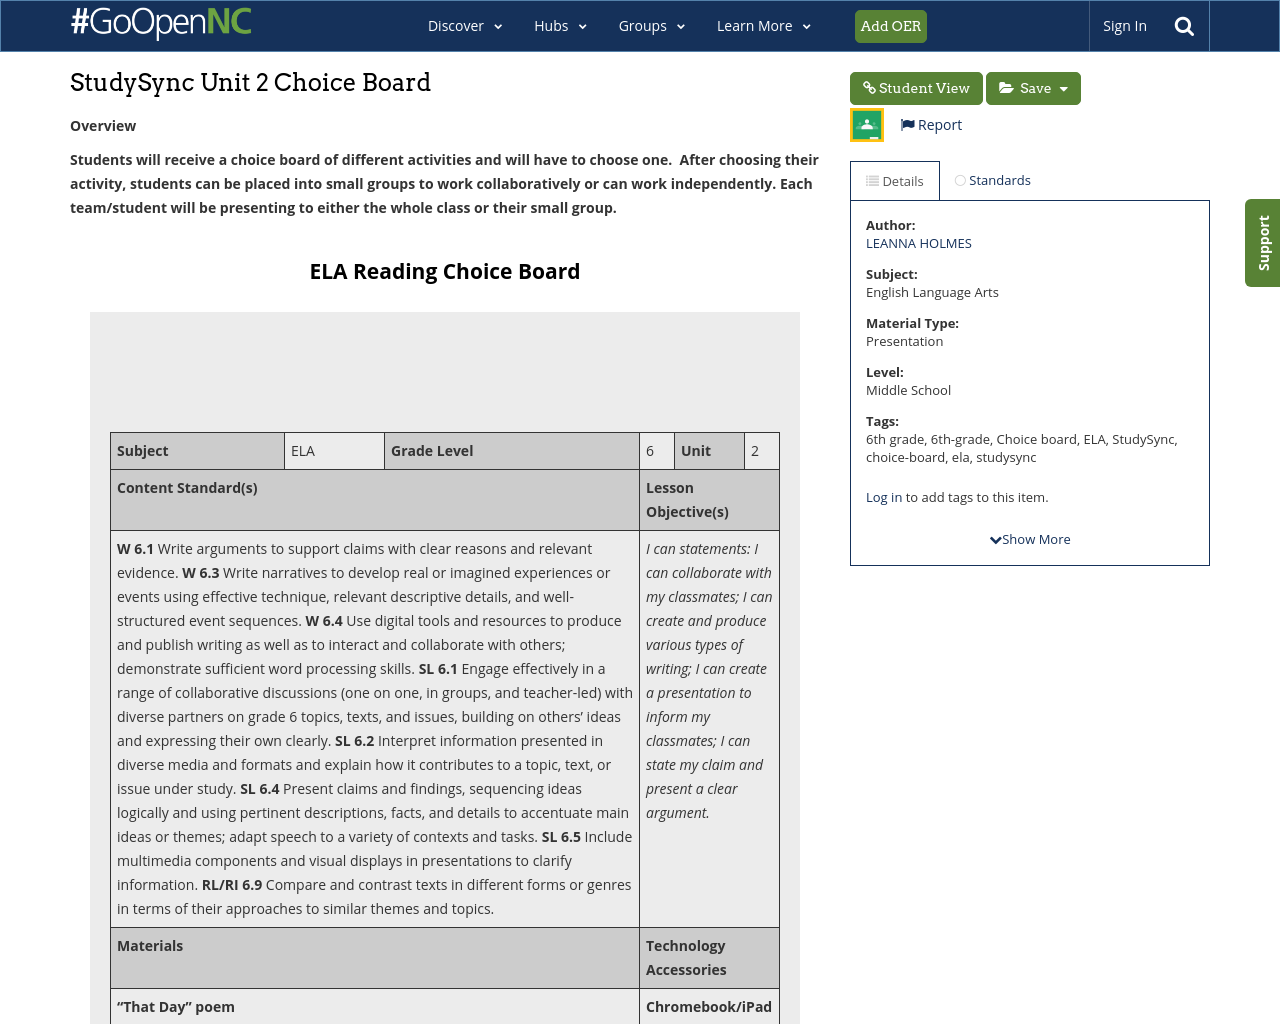
Task: Switch the toggle to Details view
Action: [894, 180]
